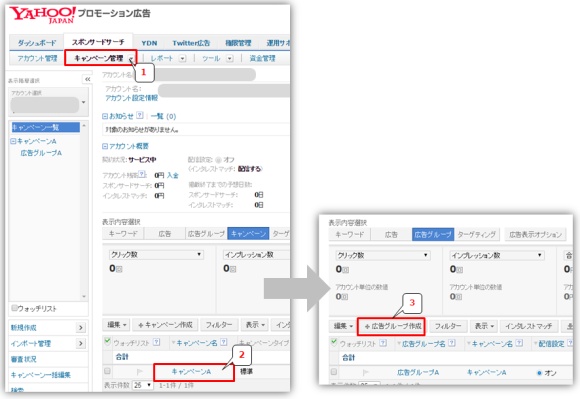Screen dimensions: 580x399
Task: Select キャンペーン一覧 in the sidebar tree
Action: point(46,127)
